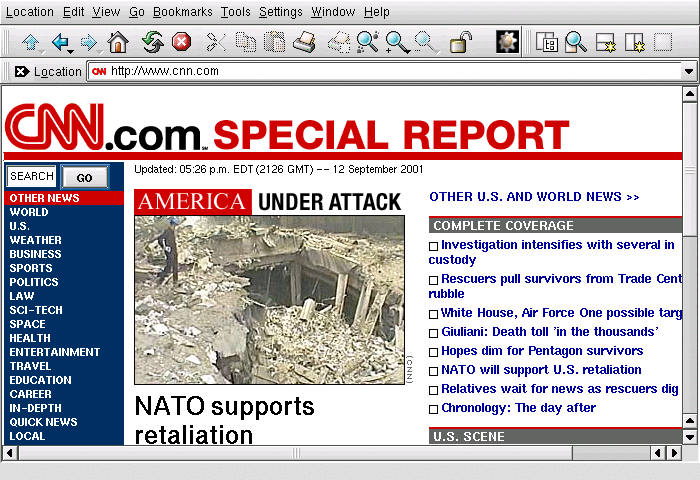Open the TRAVEL section link
Image resolution: width=700 pixels, height=480 pixels.
(30, 366)
